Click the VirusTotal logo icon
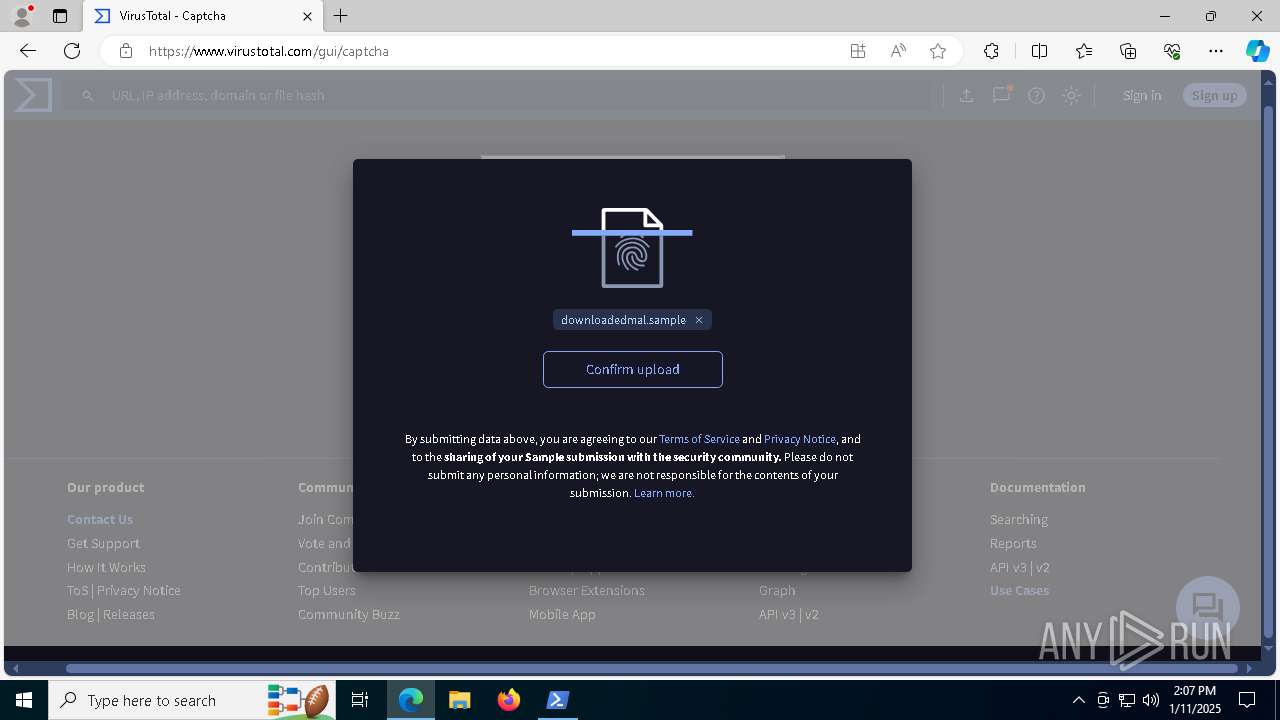This screenshot has width=1280, height=720. point(33,95)
